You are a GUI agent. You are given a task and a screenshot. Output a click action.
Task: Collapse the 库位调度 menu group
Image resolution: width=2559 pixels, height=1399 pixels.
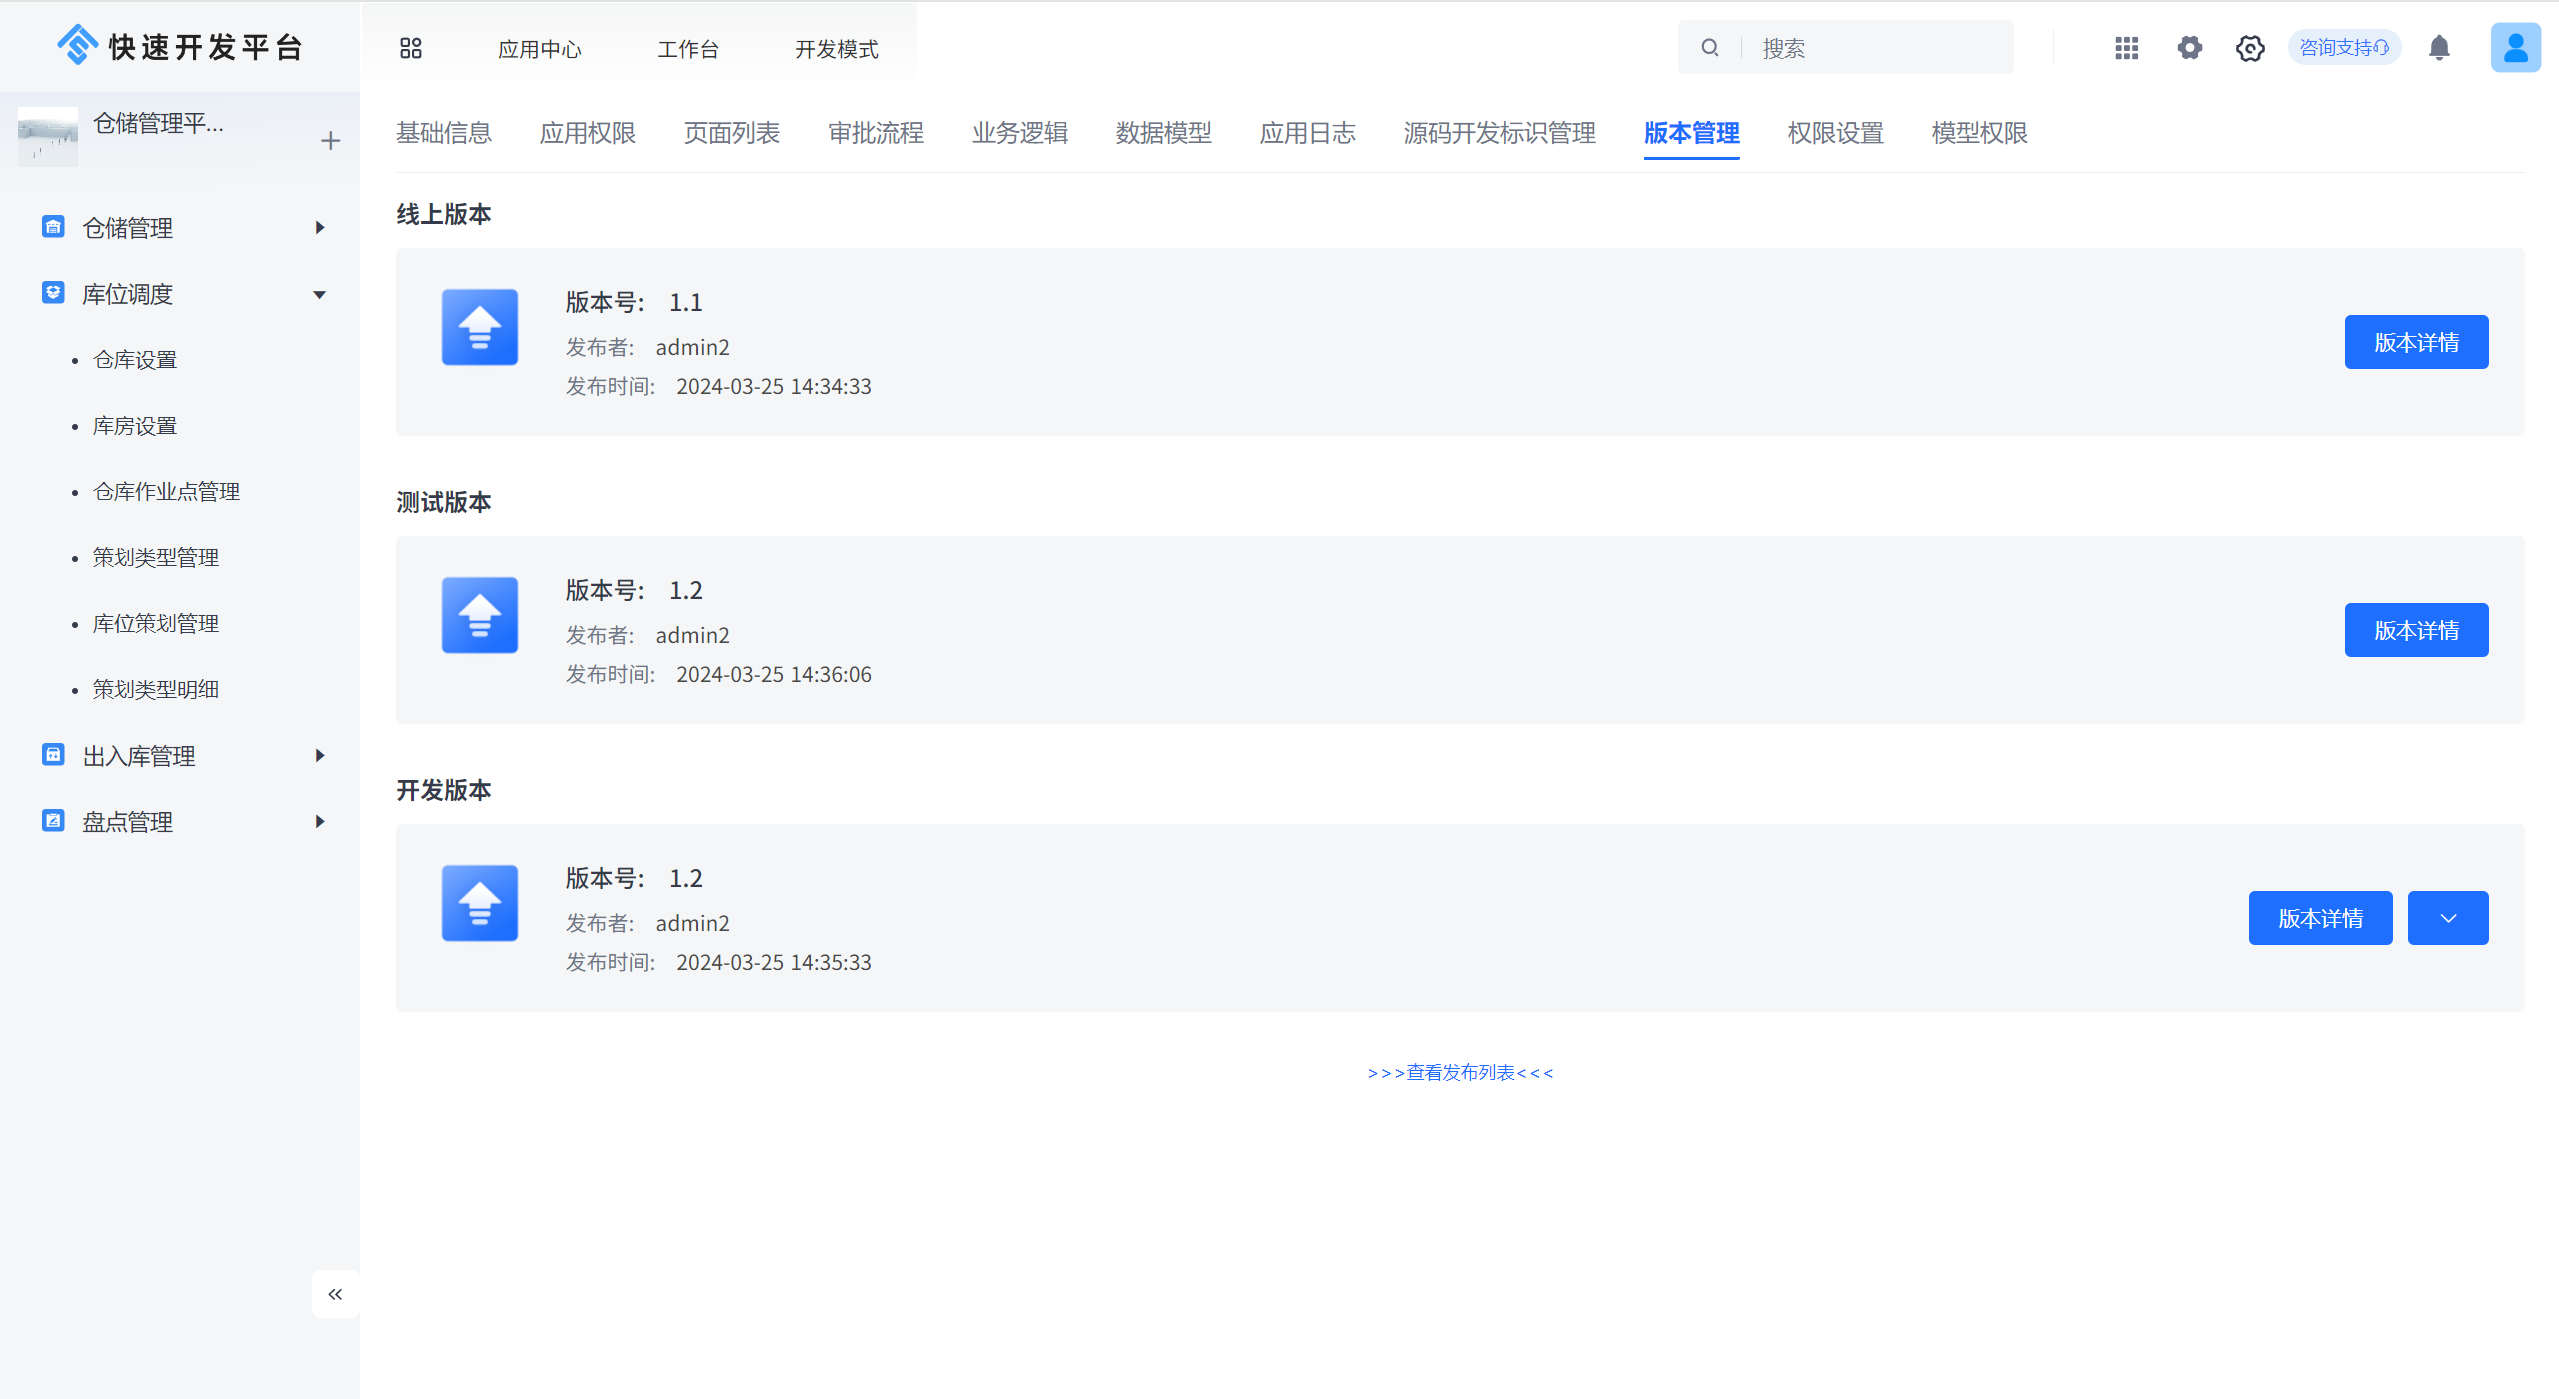(x=320, y=294)
